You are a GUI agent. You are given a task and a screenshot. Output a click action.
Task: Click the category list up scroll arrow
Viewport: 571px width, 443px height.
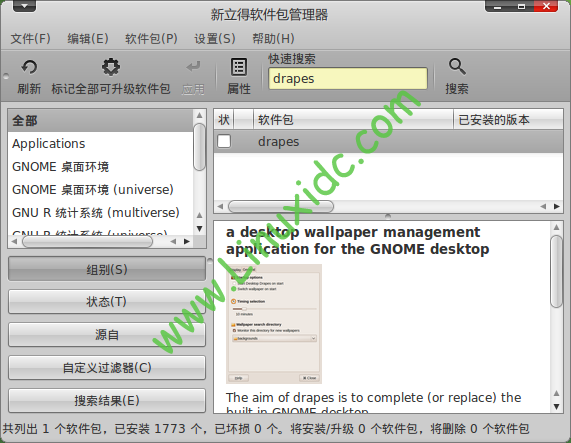199,115
